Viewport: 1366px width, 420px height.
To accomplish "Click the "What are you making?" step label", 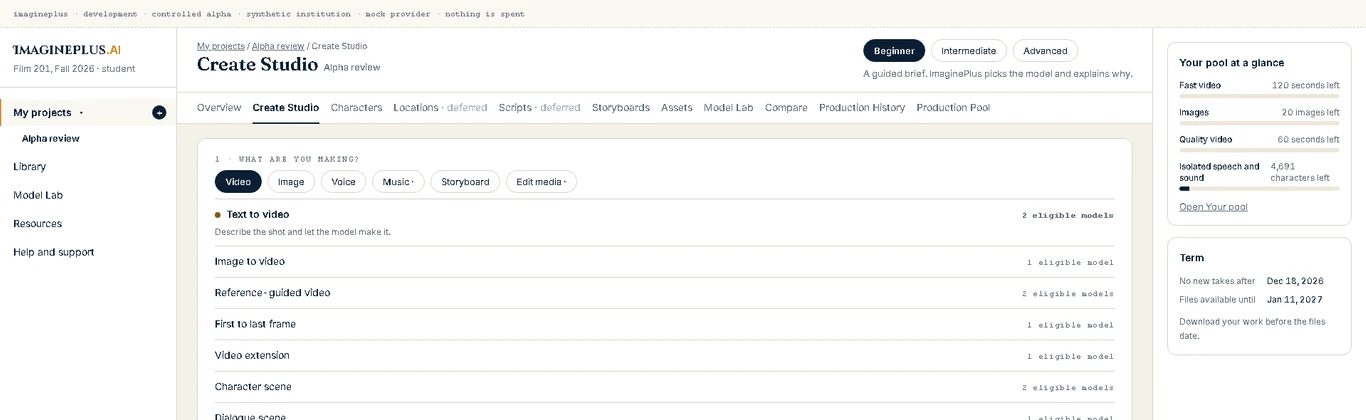I will click(x=286, y=159).
